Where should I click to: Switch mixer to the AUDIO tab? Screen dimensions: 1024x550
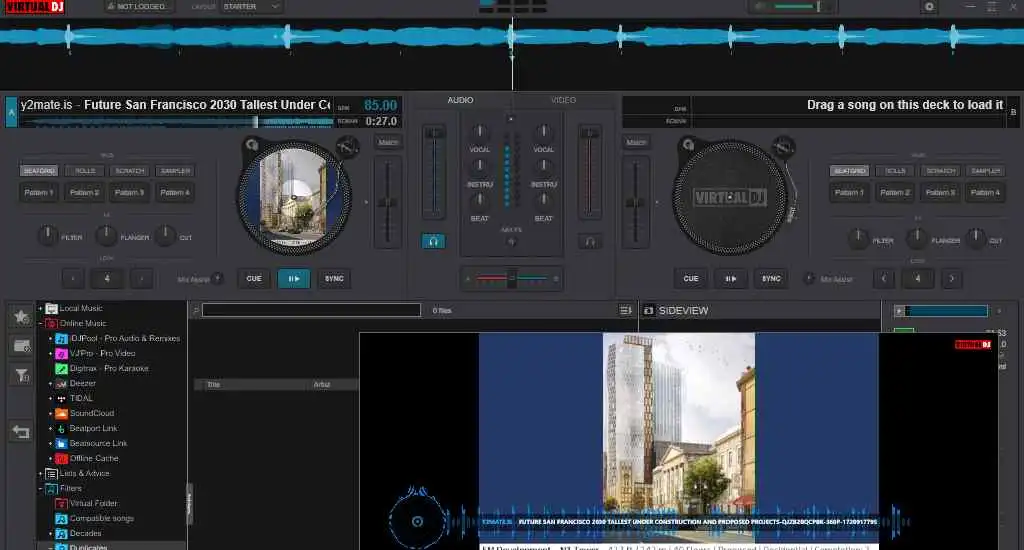(x=460, y=100)
